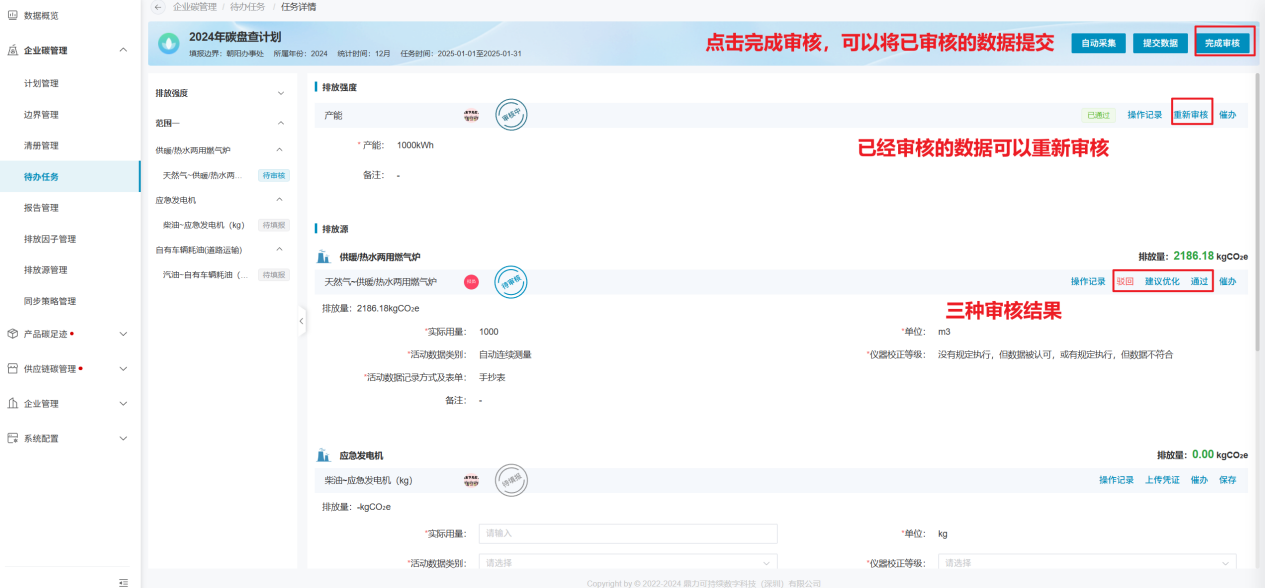
Task: Click the 待审核 stamp icon in 产能 row
Action: 511,115
